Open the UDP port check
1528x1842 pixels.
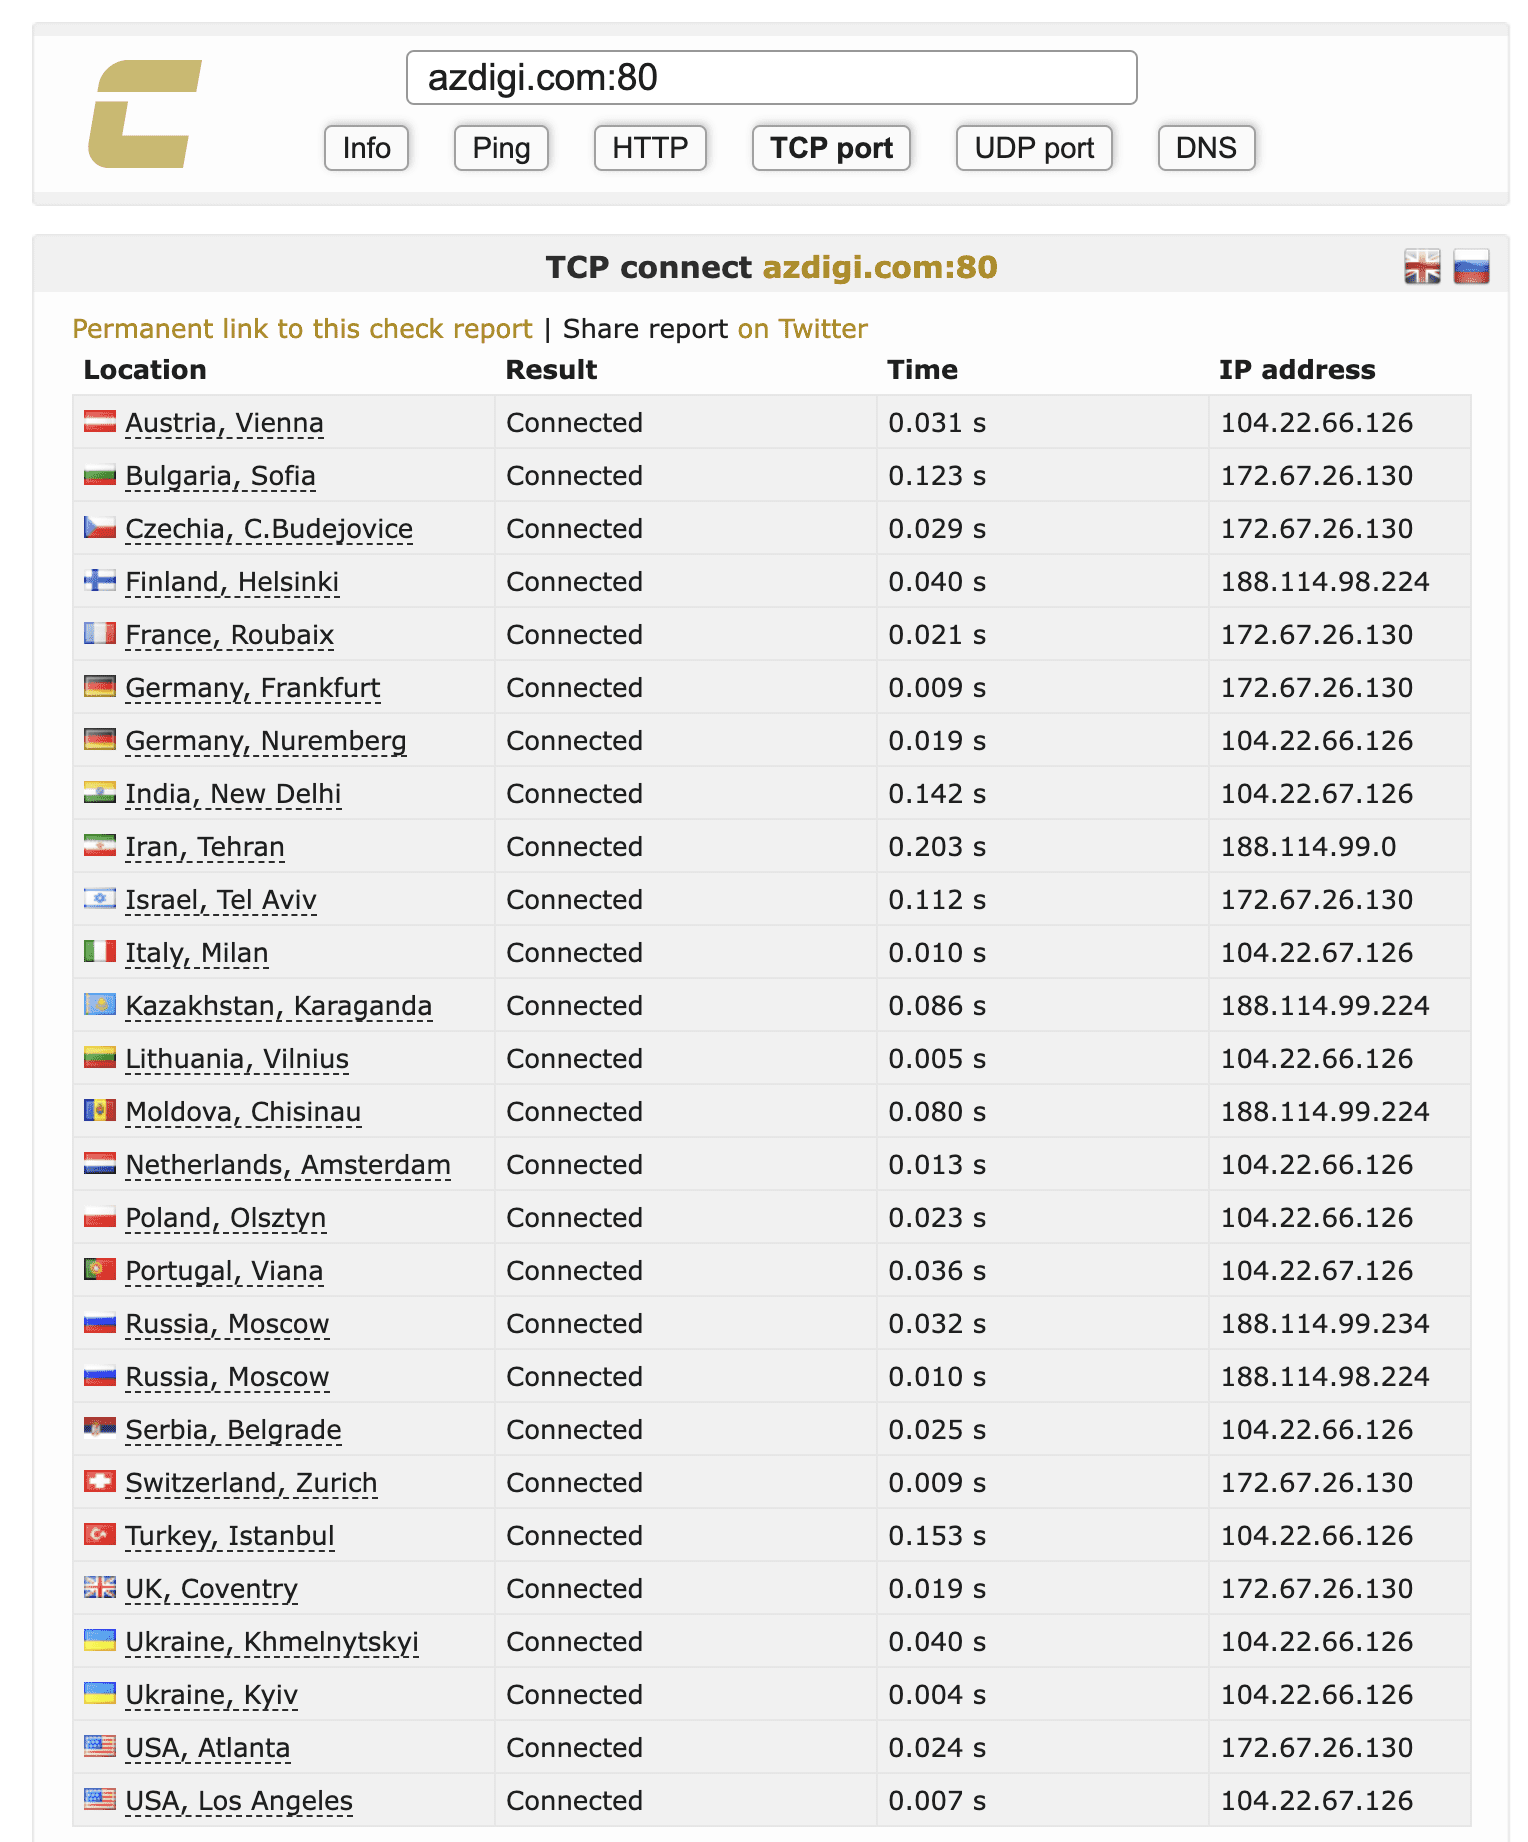pos(1034,148)
